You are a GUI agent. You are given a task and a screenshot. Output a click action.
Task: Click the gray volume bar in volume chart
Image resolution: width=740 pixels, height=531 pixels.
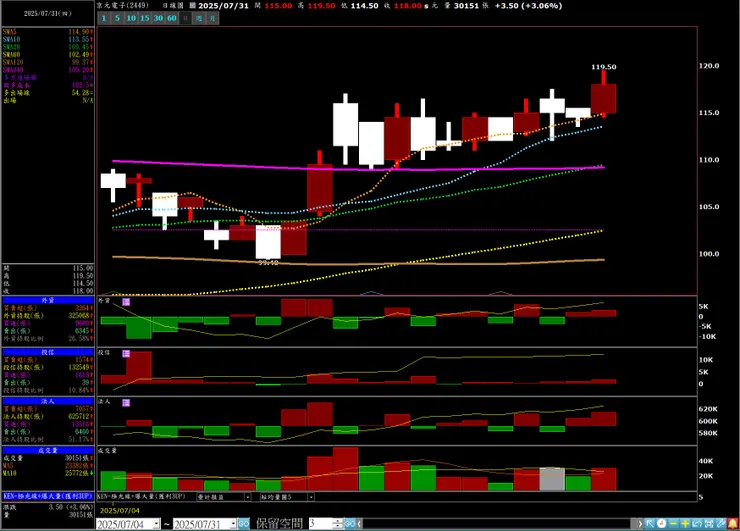click(x=552, y=479)
